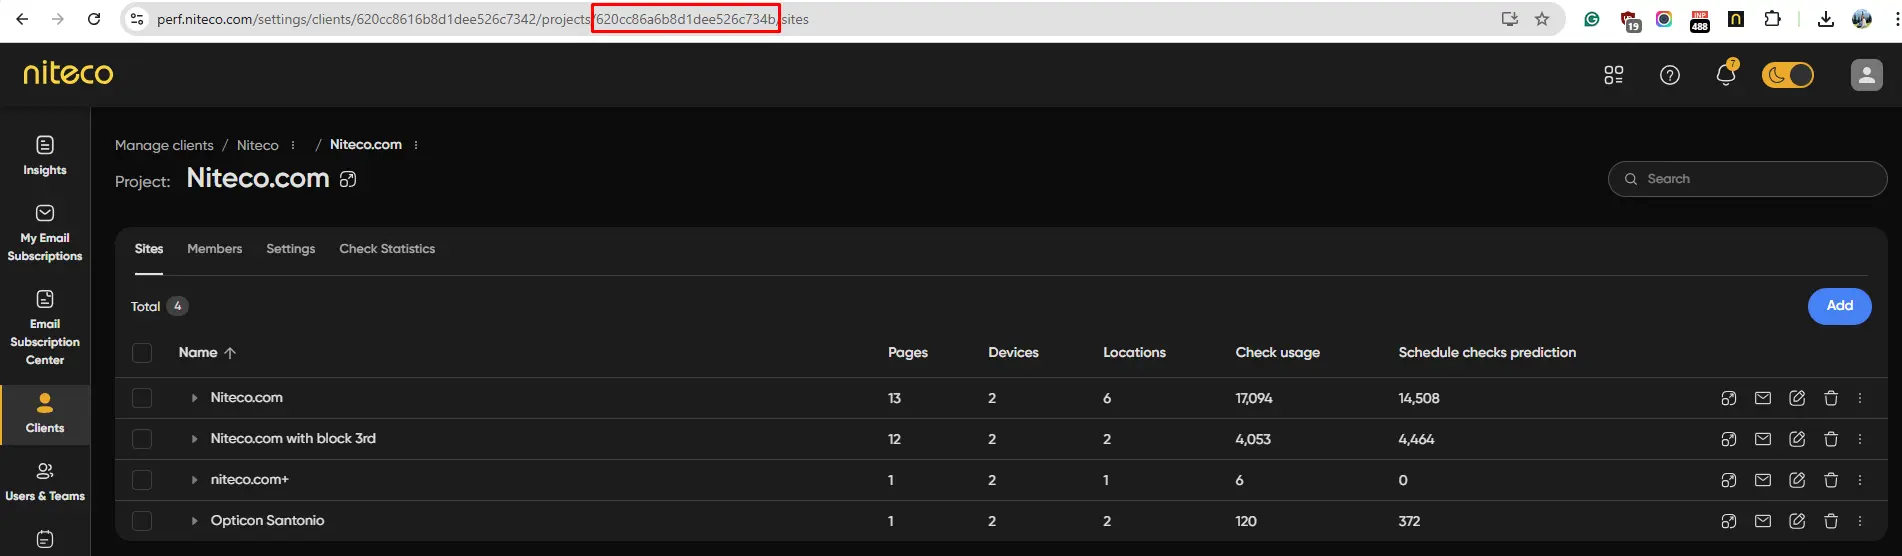
Task: Open the help question mark icon
Action: click(x=1670, y=75)
